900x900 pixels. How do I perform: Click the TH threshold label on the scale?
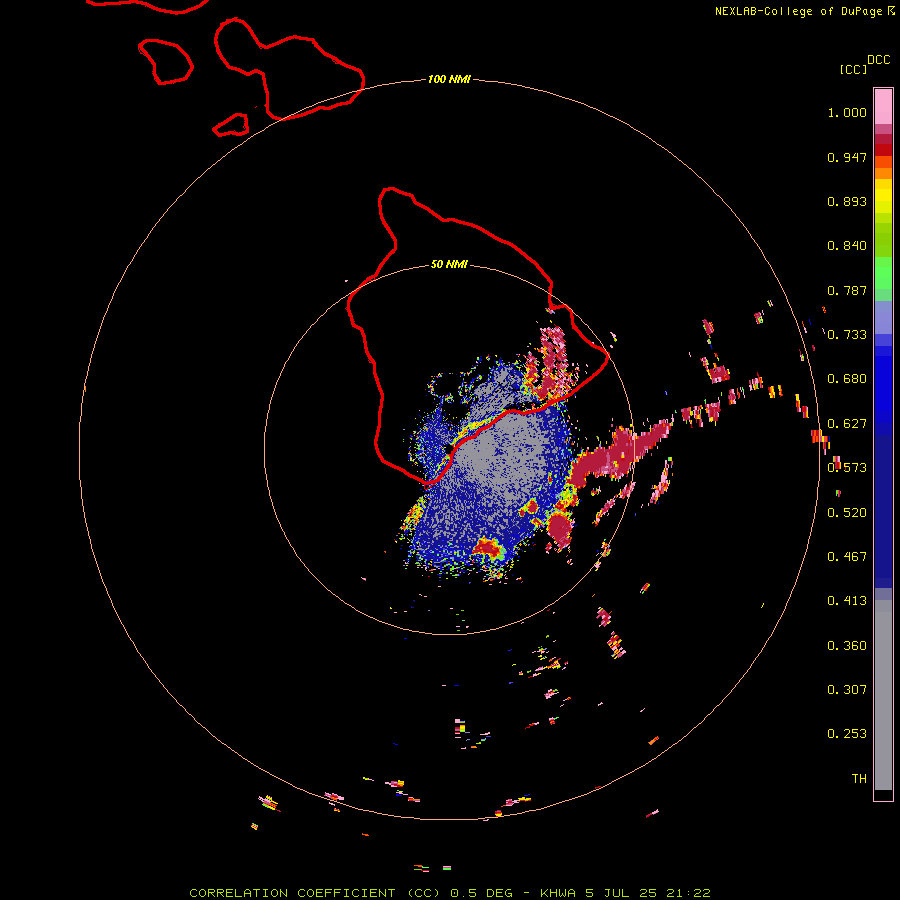pos(859,779)
